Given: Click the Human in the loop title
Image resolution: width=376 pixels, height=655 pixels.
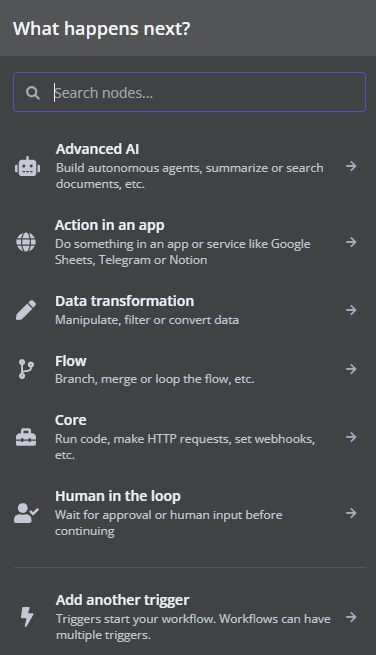Looking at the screenshot, I should (x=118, y=496).
